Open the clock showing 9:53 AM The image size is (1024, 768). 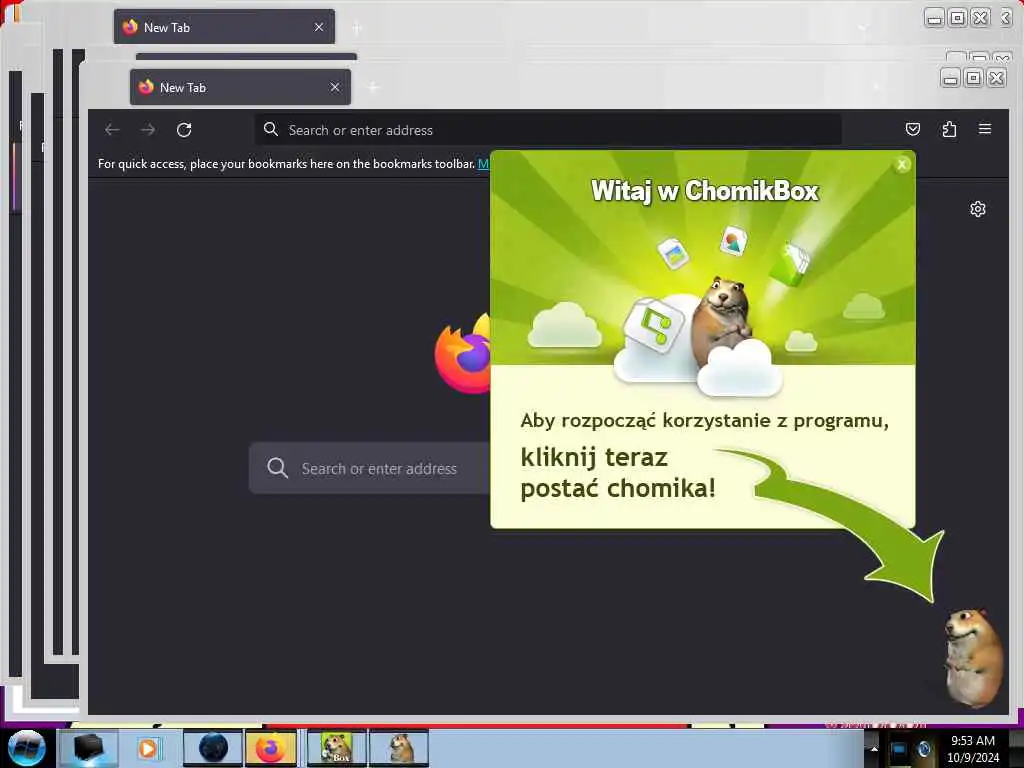(x=973, y=748)
